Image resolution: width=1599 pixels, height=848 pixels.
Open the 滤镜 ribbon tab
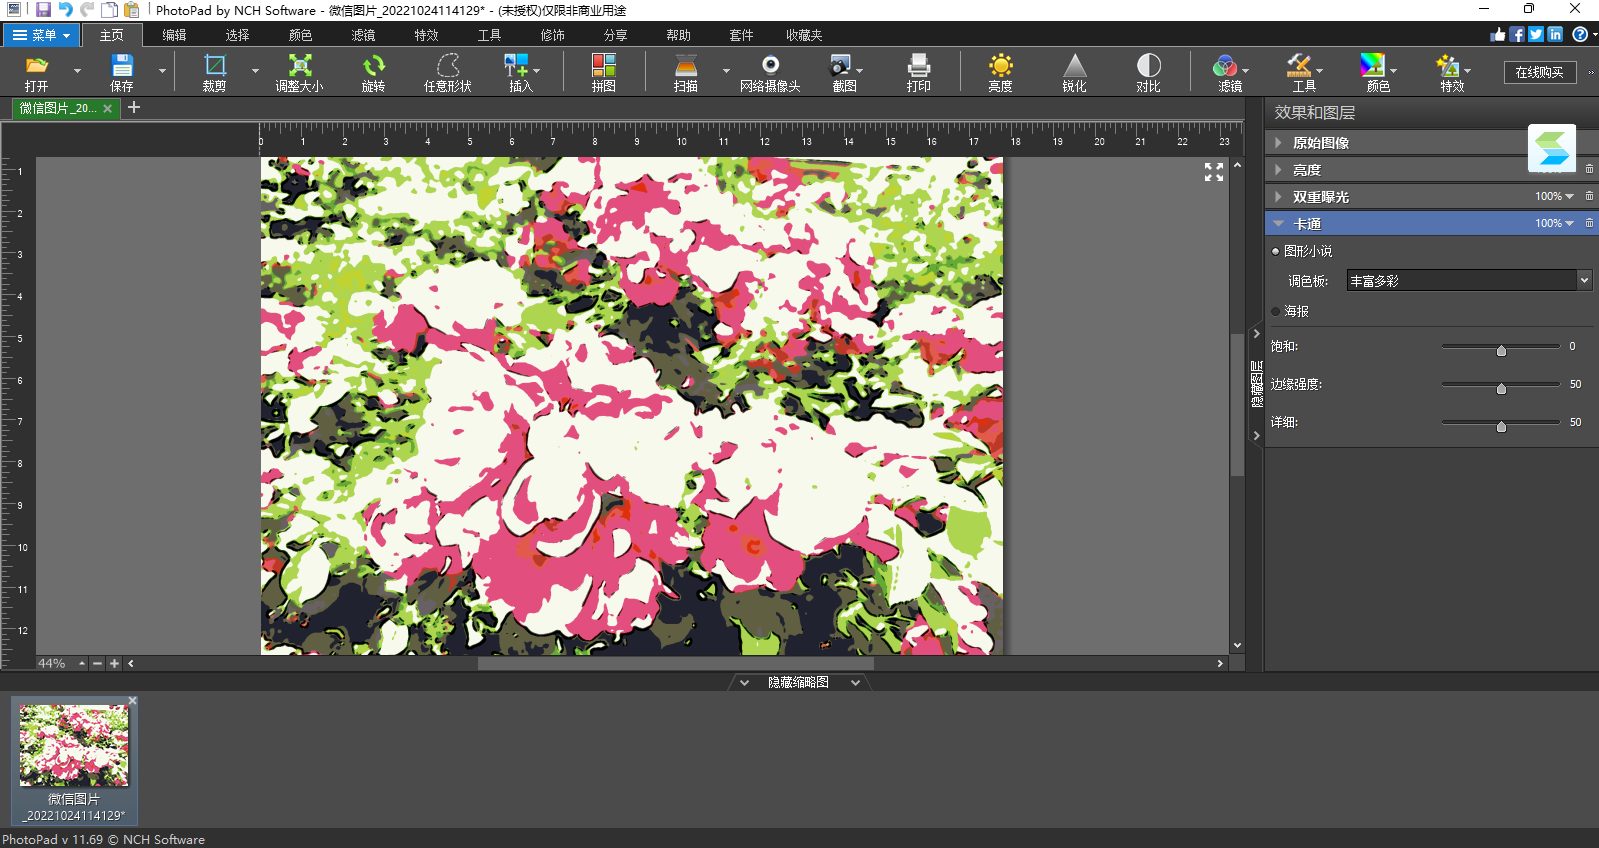click(x=363, y=35)
